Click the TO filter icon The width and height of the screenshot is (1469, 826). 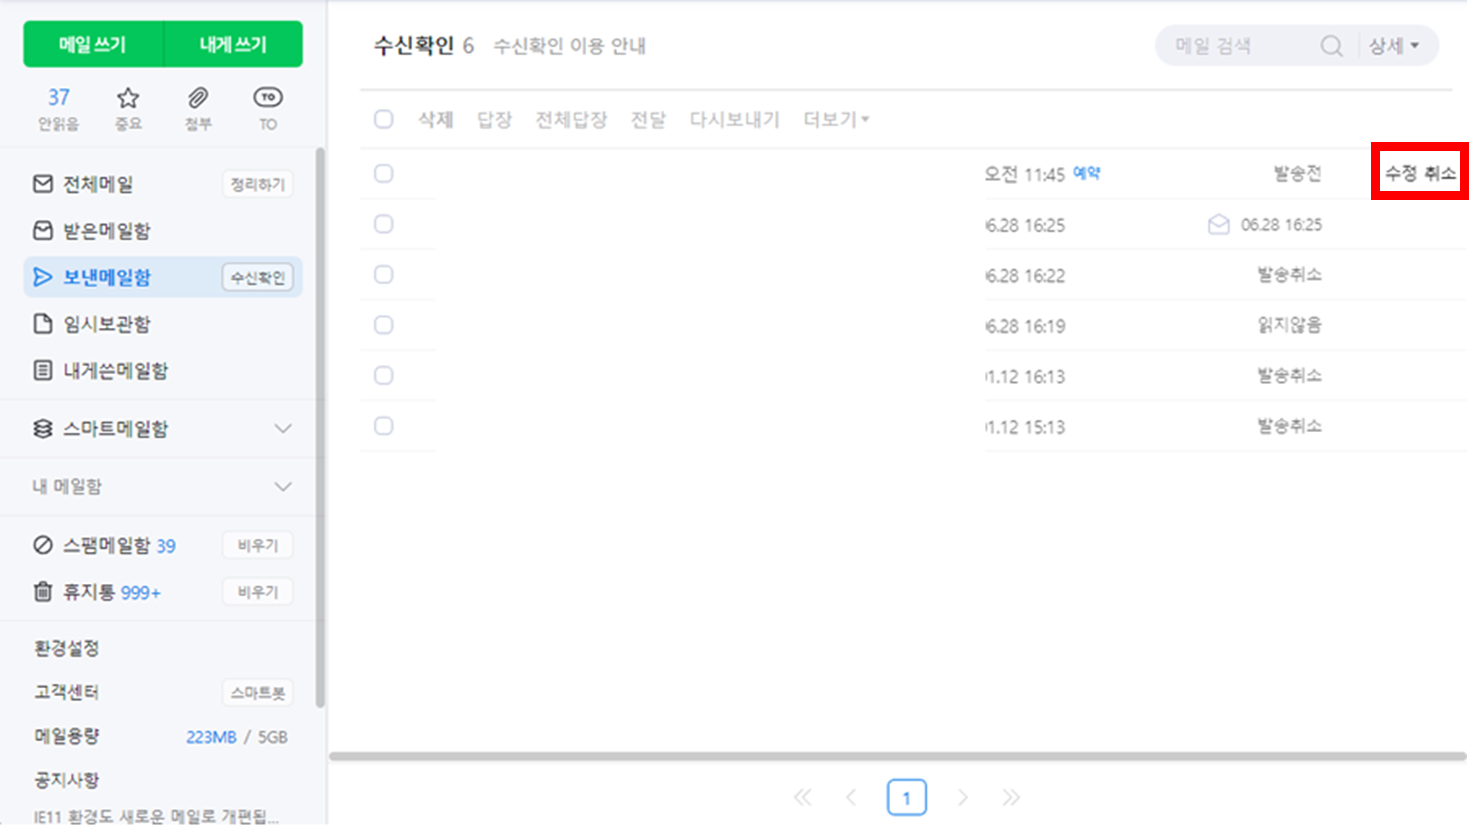tap(266, 97)
